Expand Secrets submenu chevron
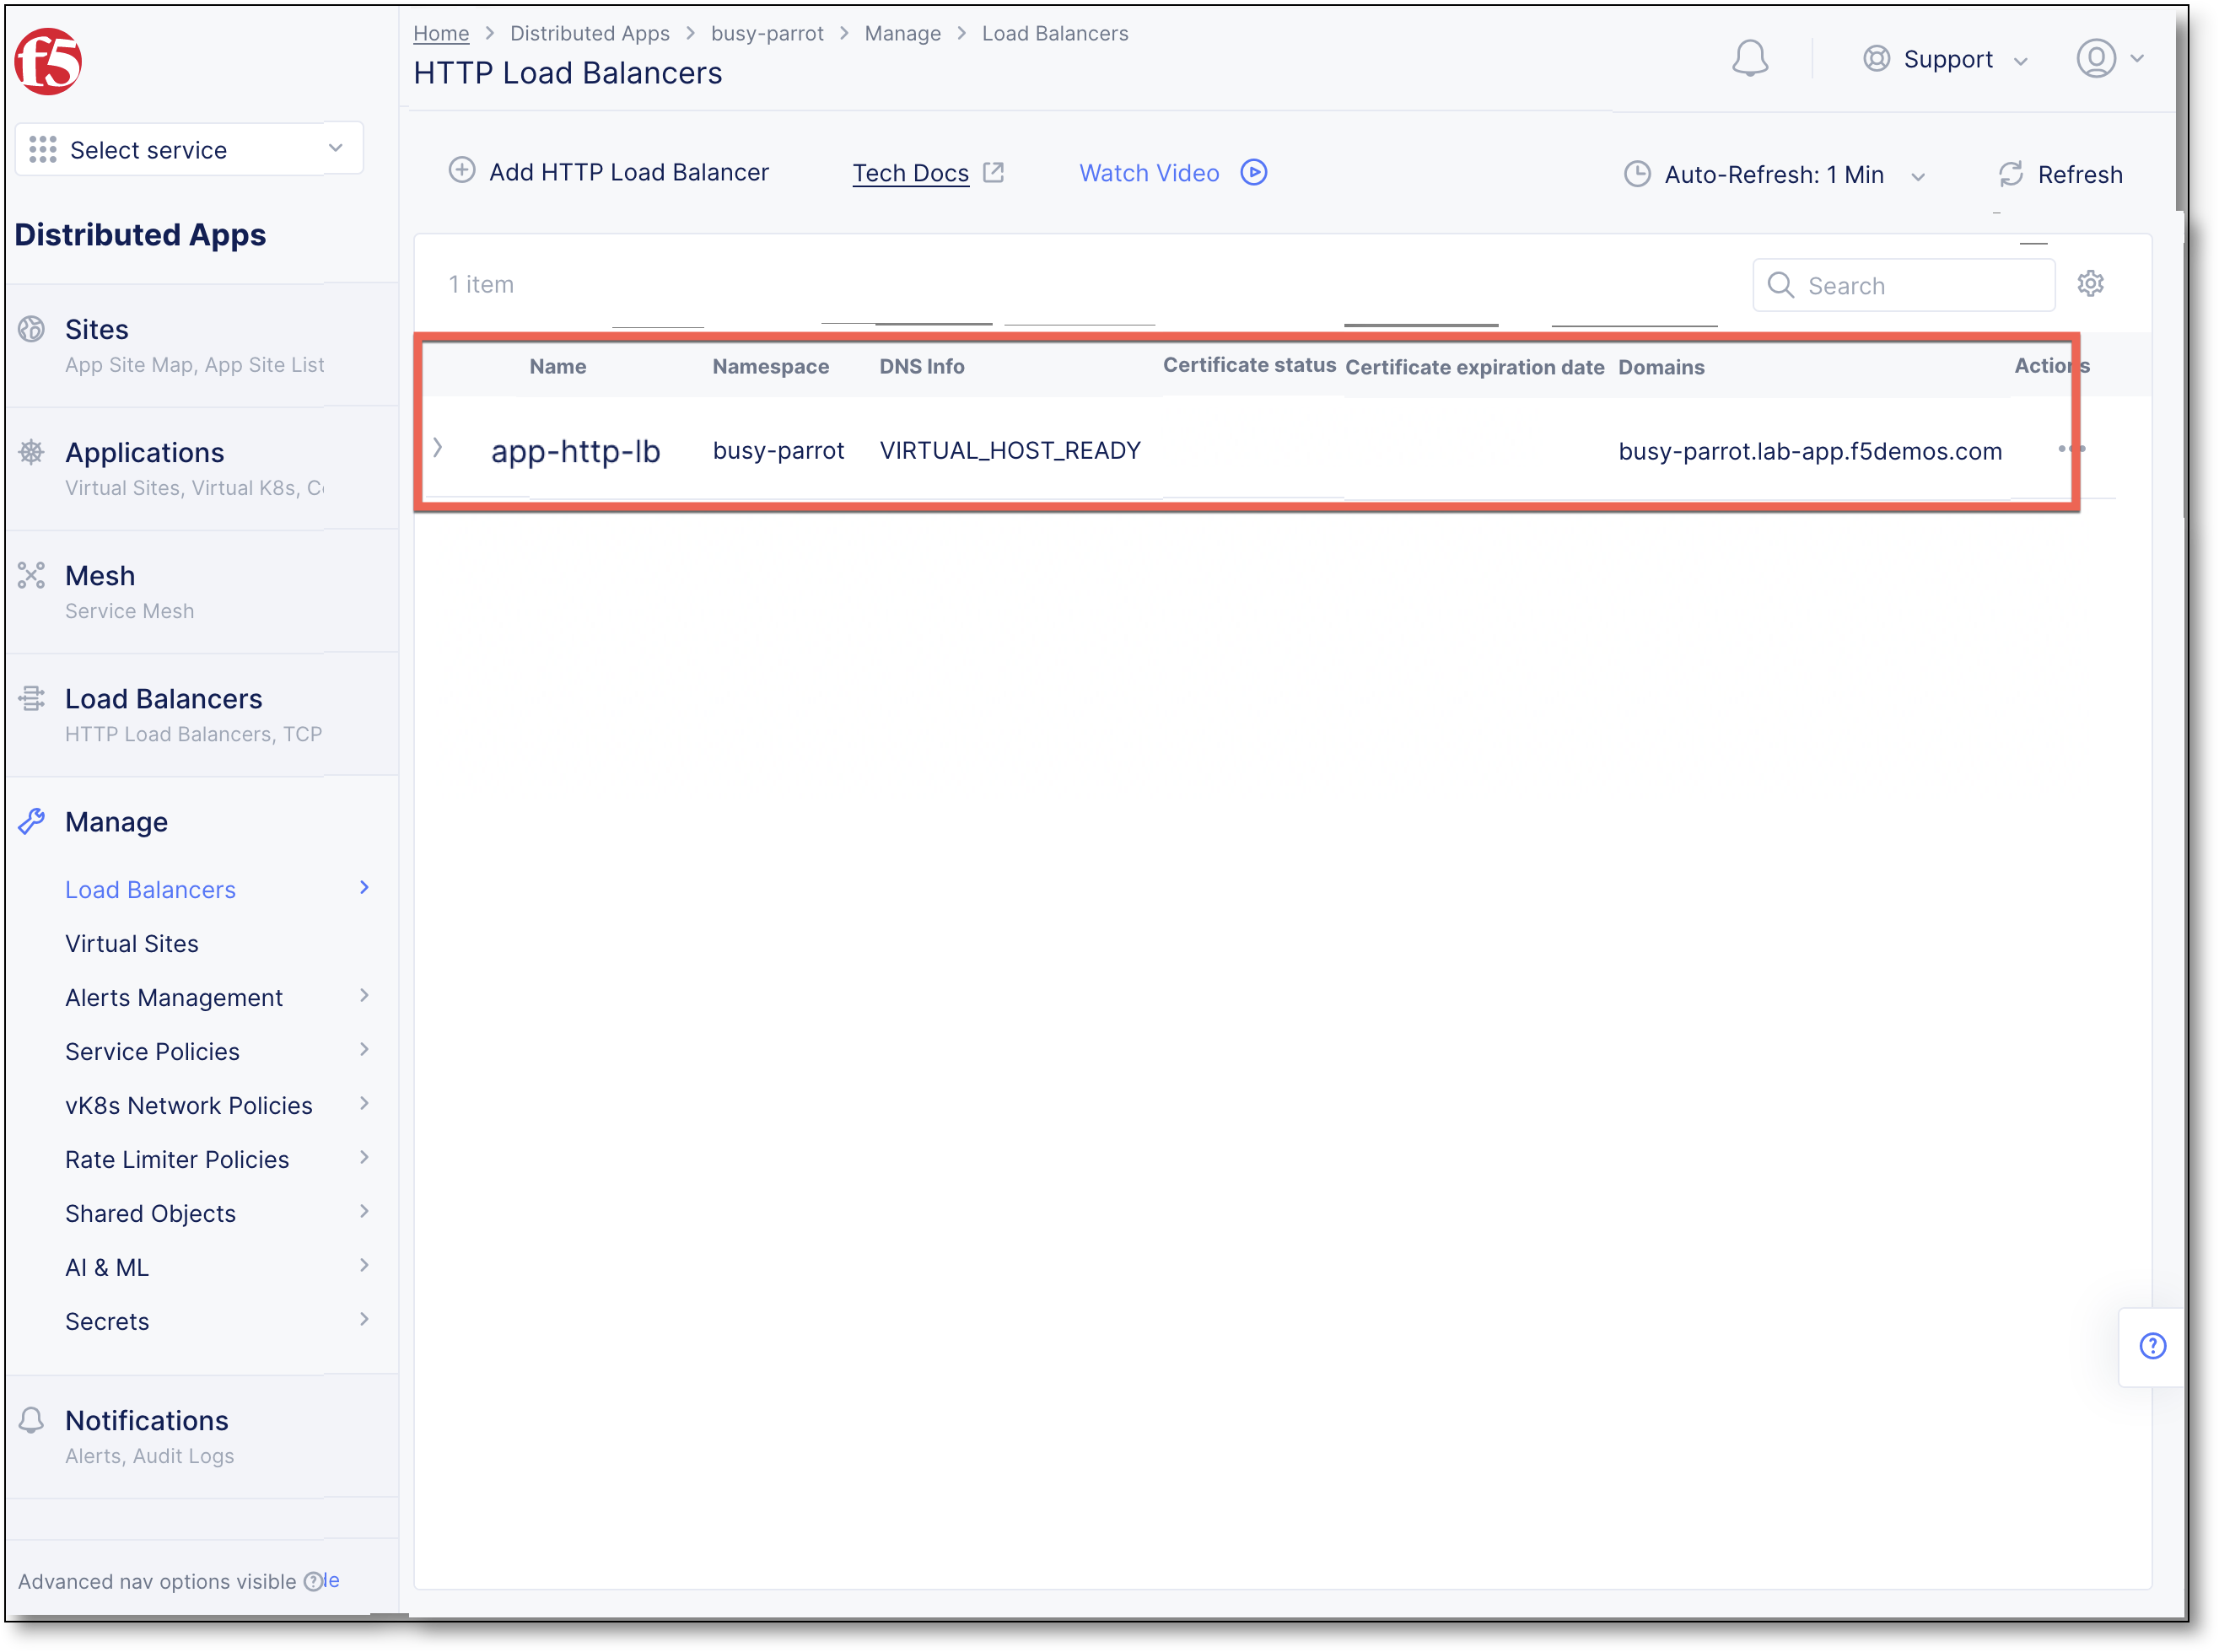This screenshot has width=2219, height=1652. pyautogui.click(x=364, y=1319)
